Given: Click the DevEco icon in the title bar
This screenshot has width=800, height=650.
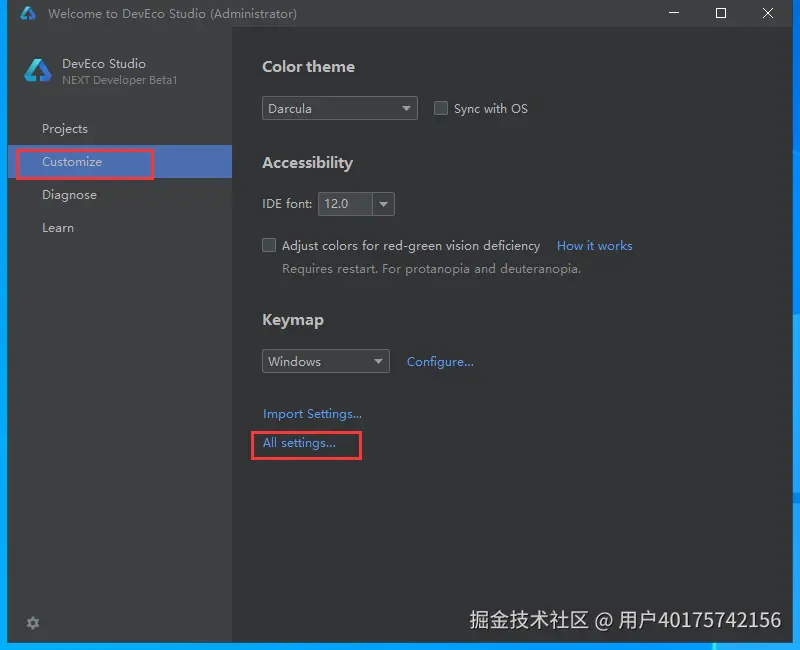Looking at the screenshot, I should coord(28,13).
